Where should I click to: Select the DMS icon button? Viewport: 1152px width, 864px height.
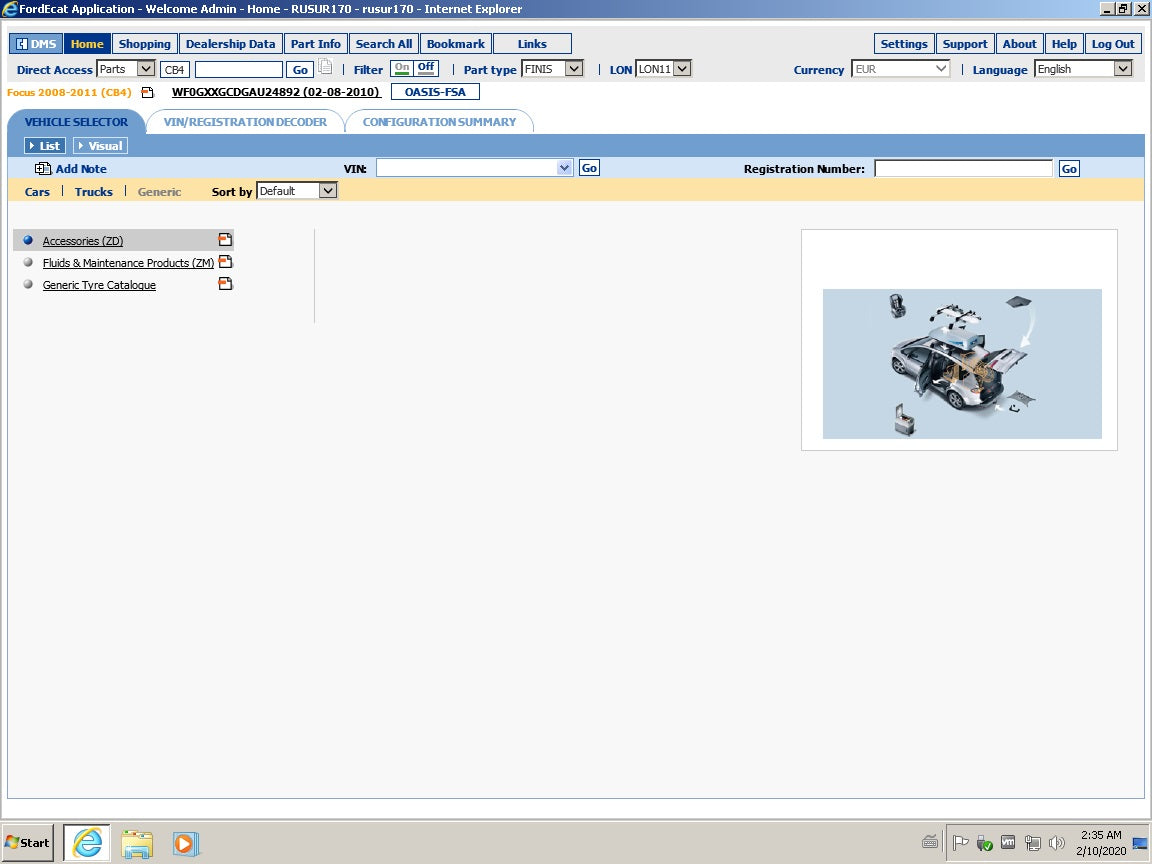point(35,43)
